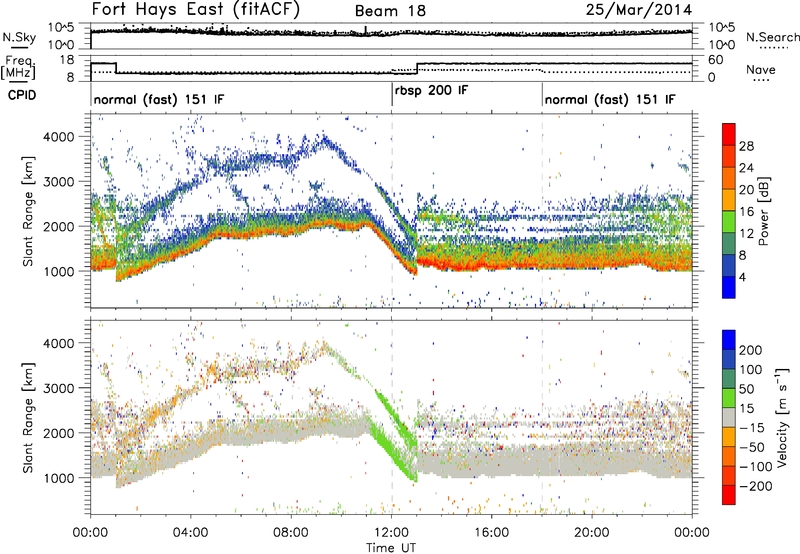The width and height of the screenshot is (800, 554).
Task: Click 'normal (fast) 151 IF' label beginning at 18:00
Action: [x=610, y=100]
